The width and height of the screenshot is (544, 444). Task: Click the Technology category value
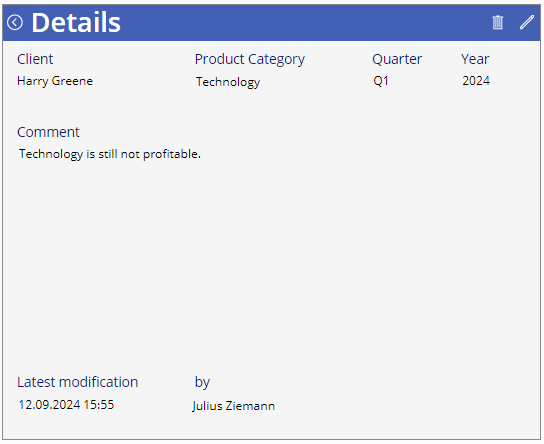tap(228, 82)
